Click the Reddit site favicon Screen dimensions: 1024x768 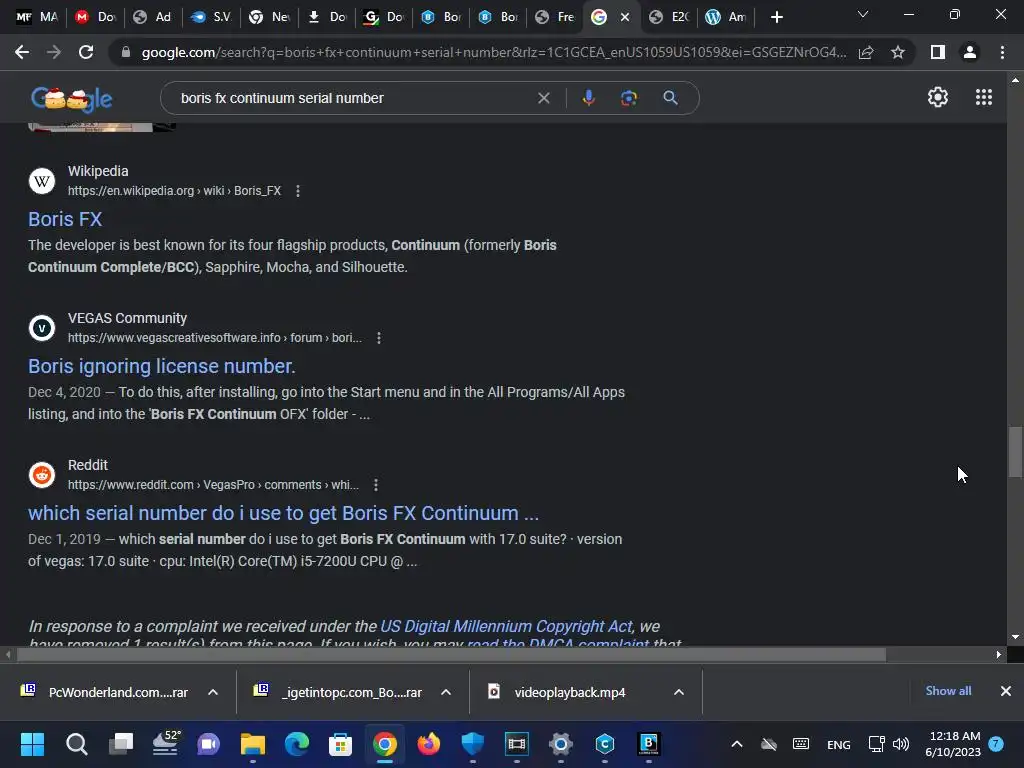pos(42,475)
